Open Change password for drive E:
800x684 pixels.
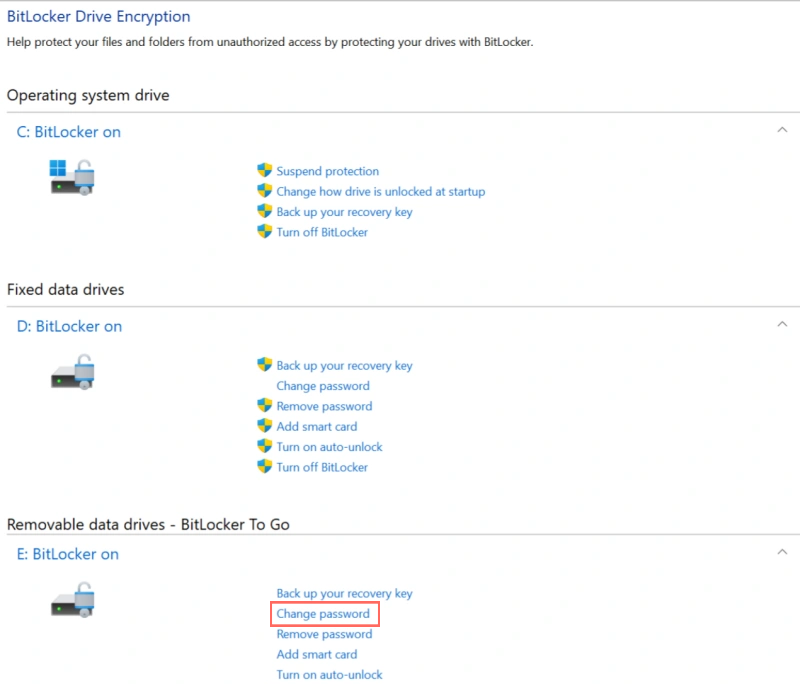click(x=323, y=613)
